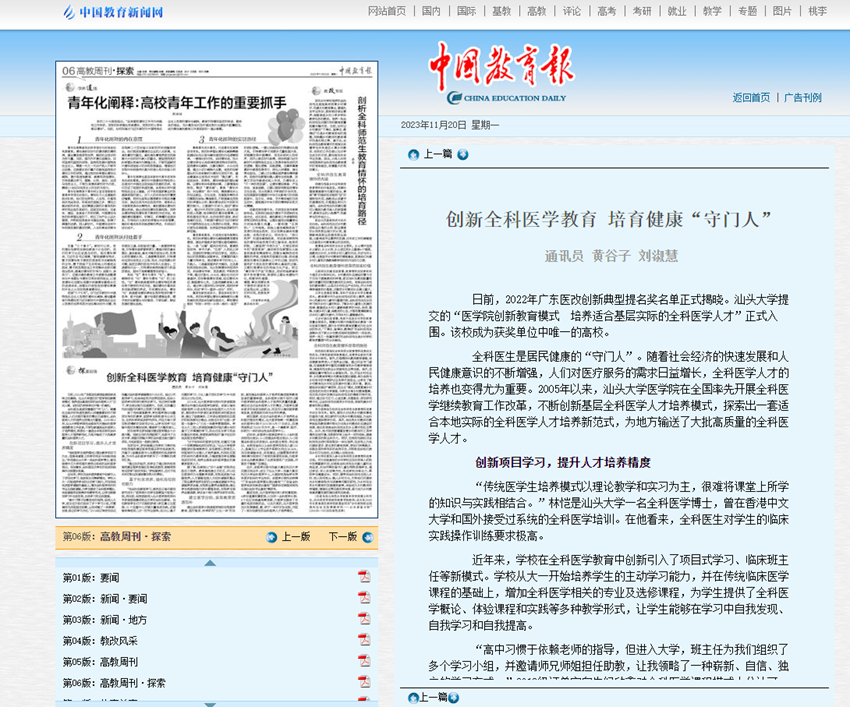Open the 评论 navigation item
850x707 pixels.
point(571,11)
